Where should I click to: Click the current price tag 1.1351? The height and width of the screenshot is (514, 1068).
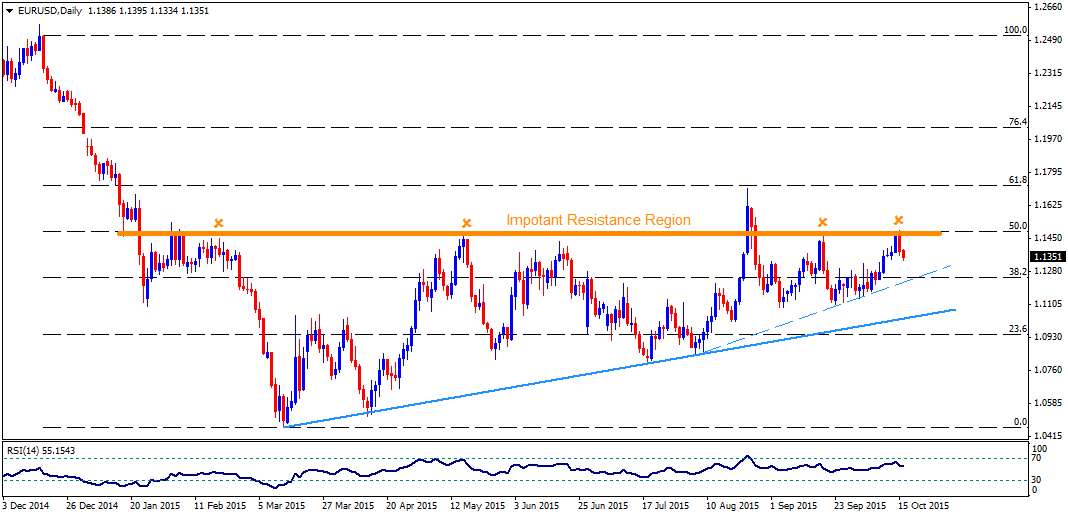(1045, 257)
